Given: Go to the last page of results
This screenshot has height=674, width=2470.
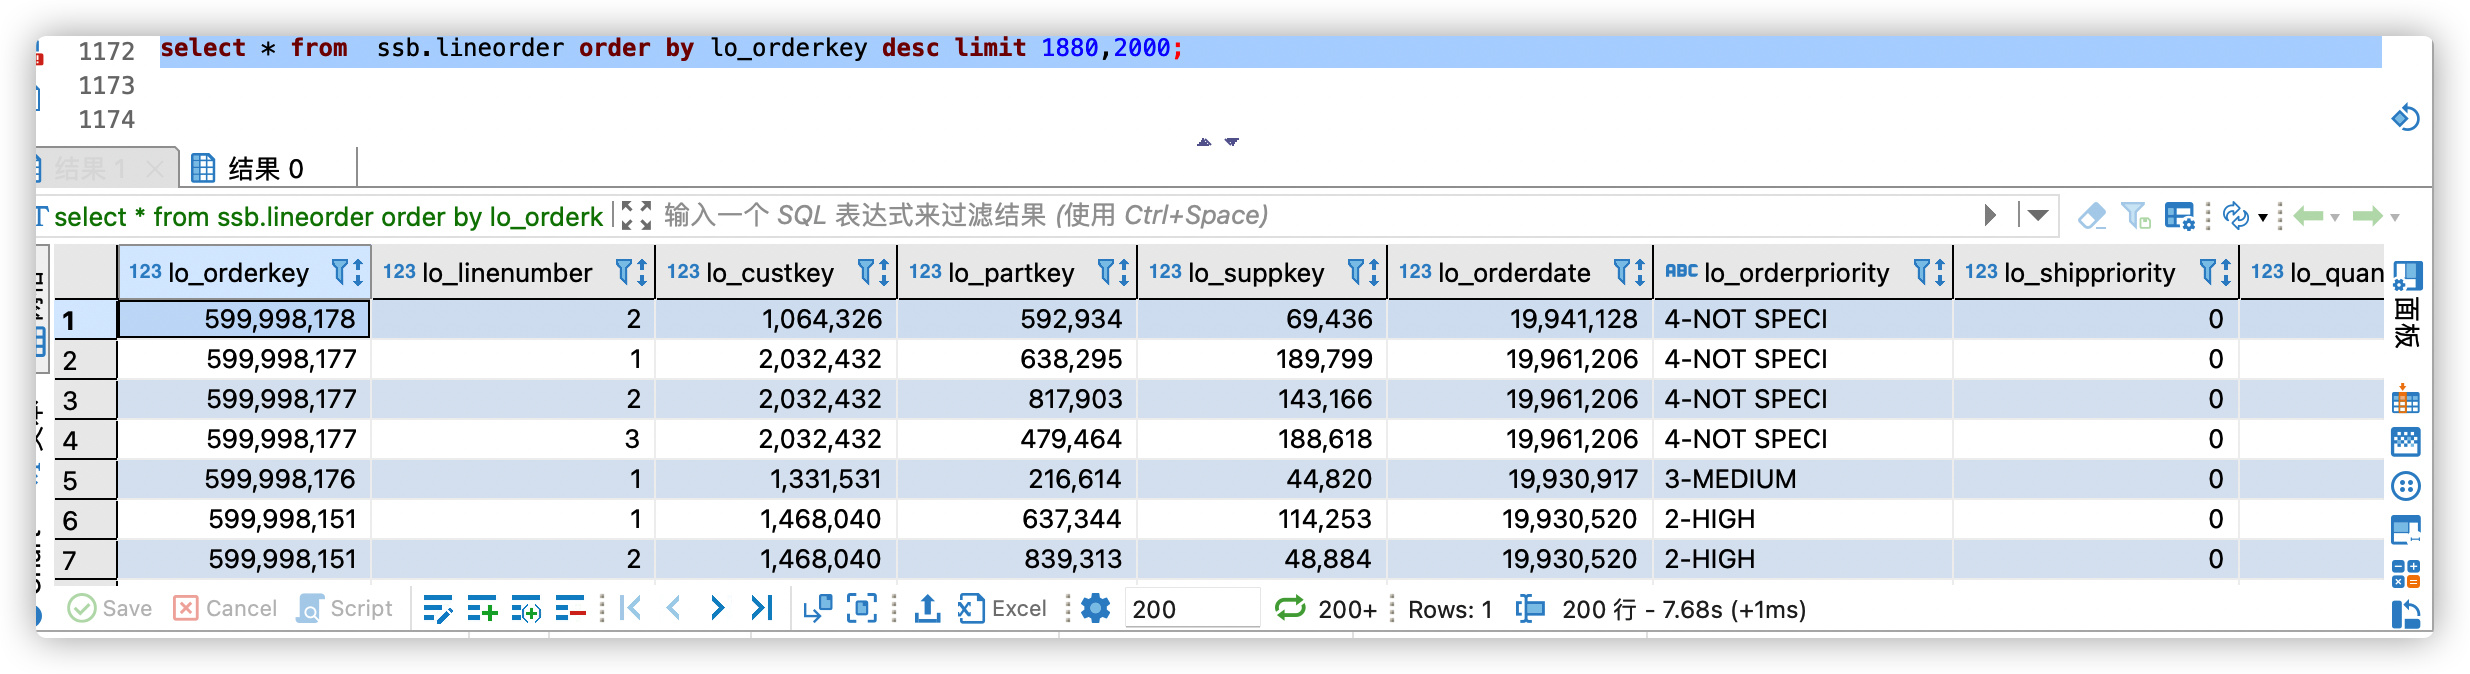Looking at the screenshot, I should click(762, 608).
